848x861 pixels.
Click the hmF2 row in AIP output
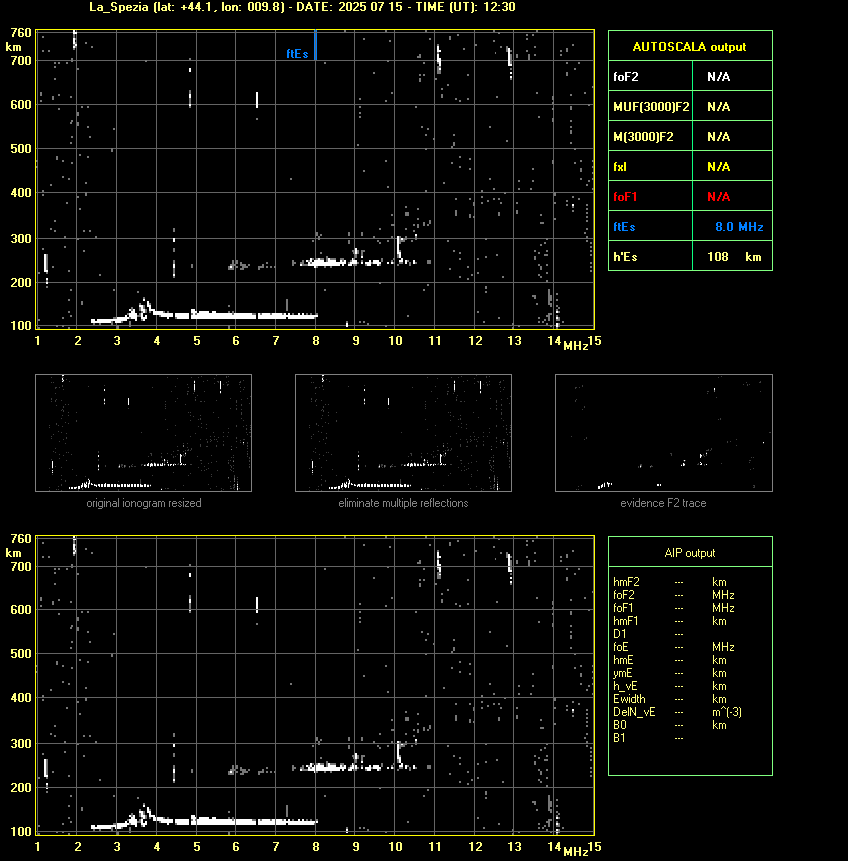pyautogui.click(x=670, y=582)
